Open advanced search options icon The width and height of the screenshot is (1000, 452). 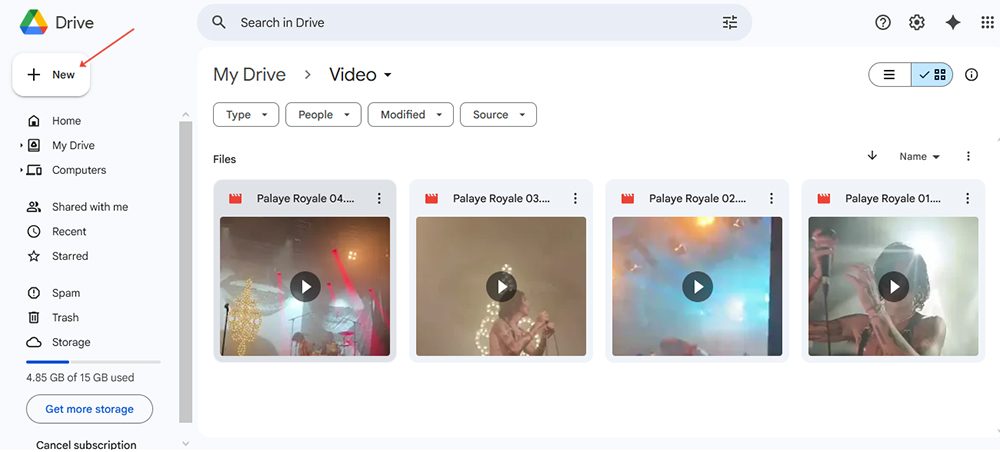(x=730, y=22)
